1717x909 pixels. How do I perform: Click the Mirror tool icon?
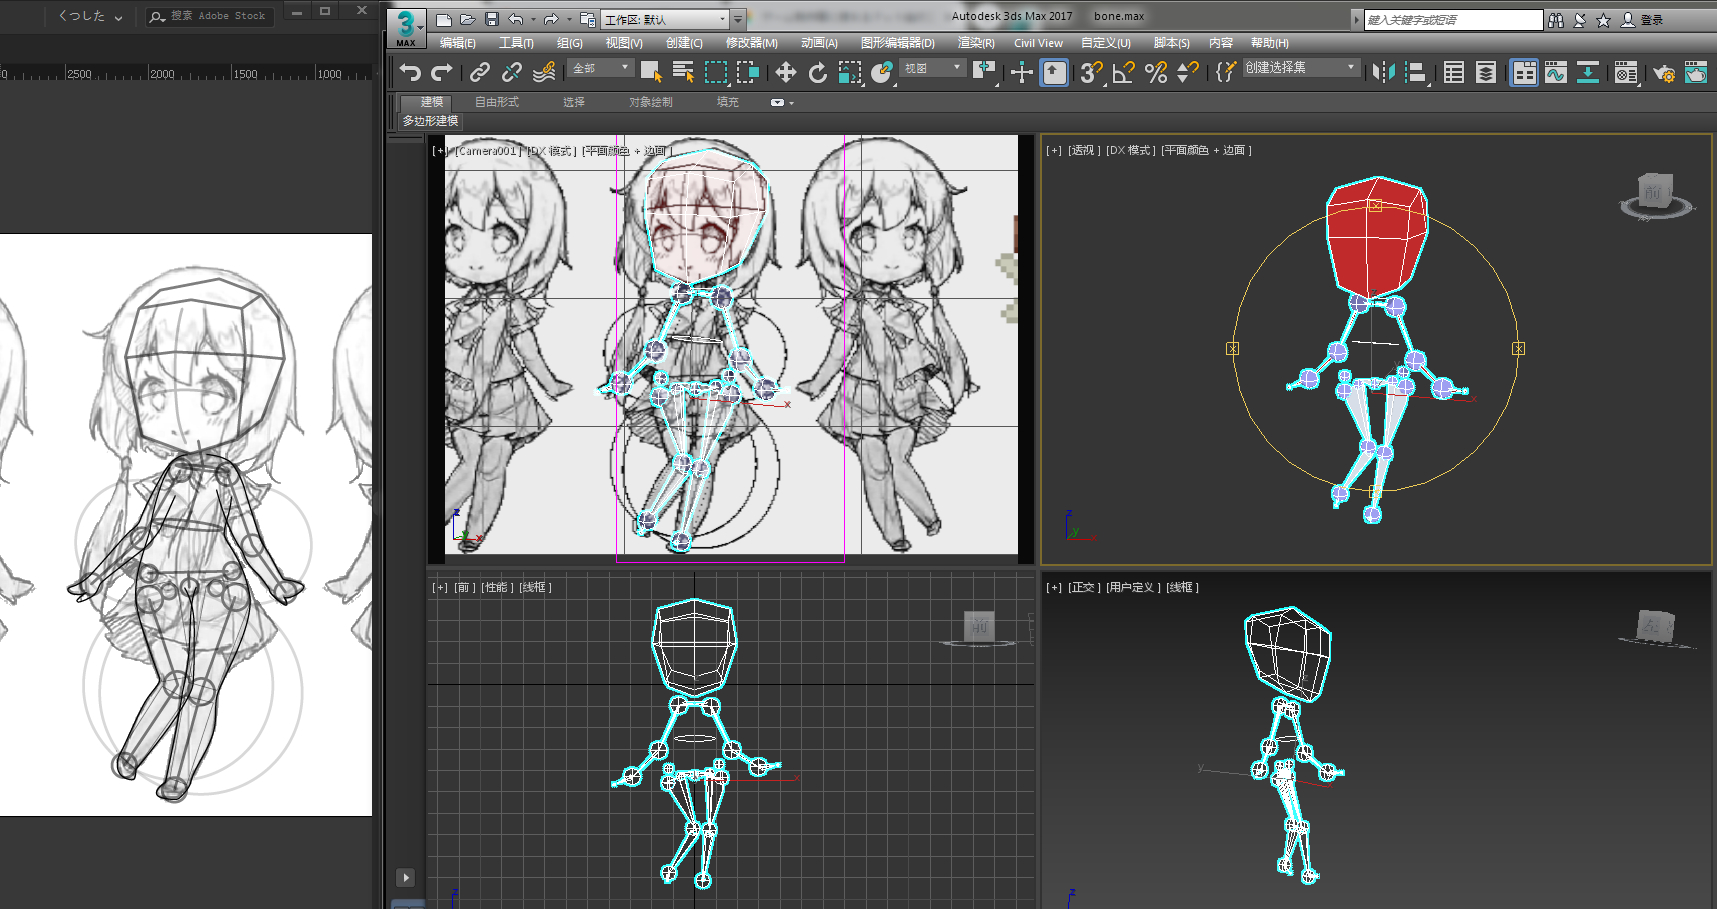tap(1384, 72)
